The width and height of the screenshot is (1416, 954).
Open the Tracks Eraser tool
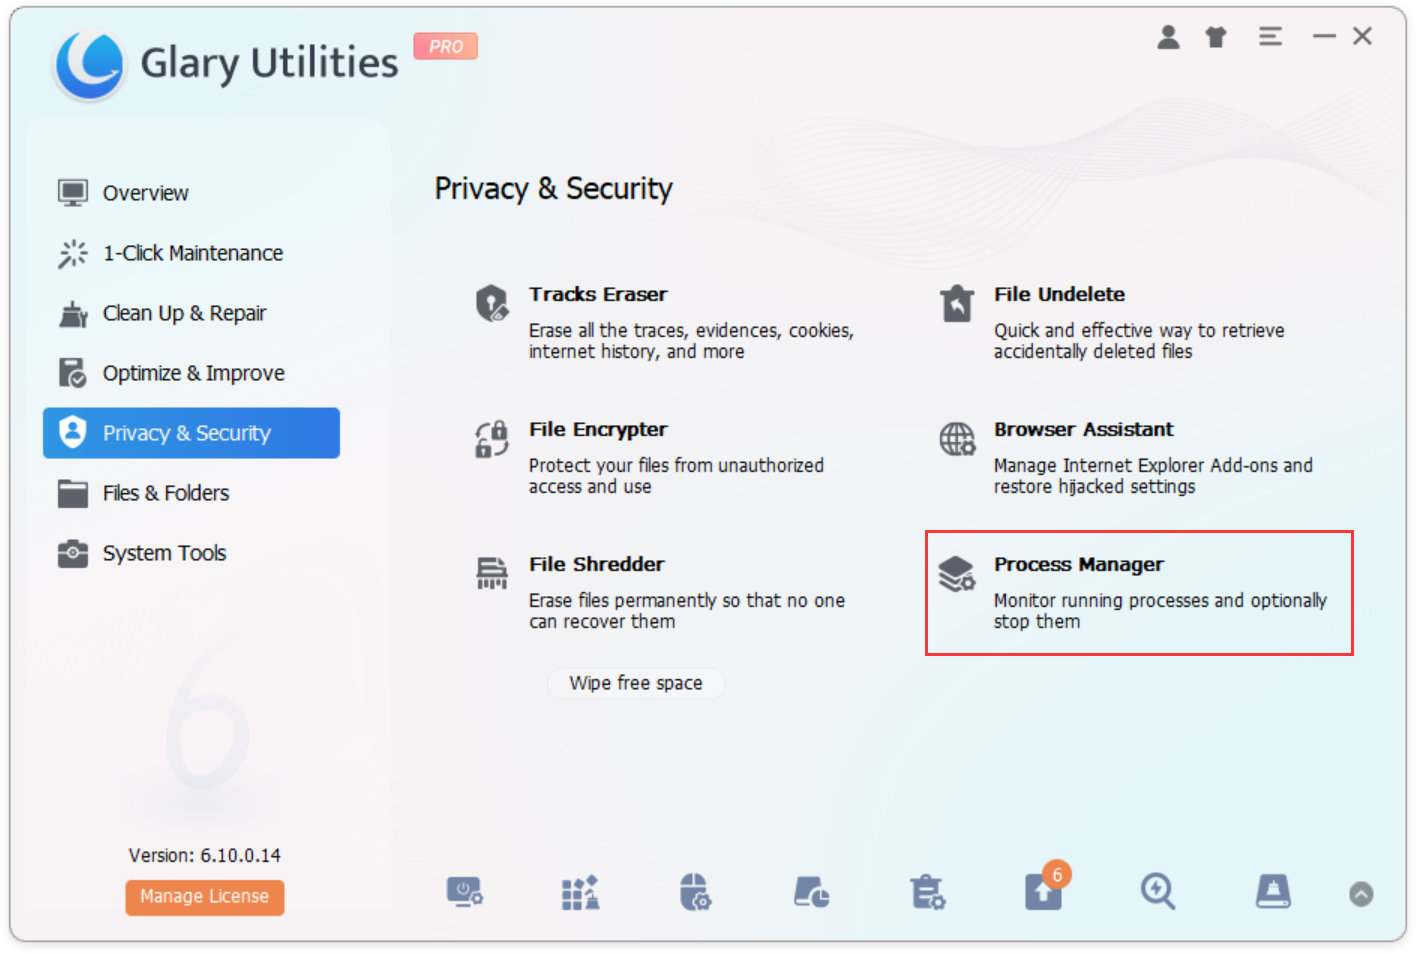pos(598,294)
